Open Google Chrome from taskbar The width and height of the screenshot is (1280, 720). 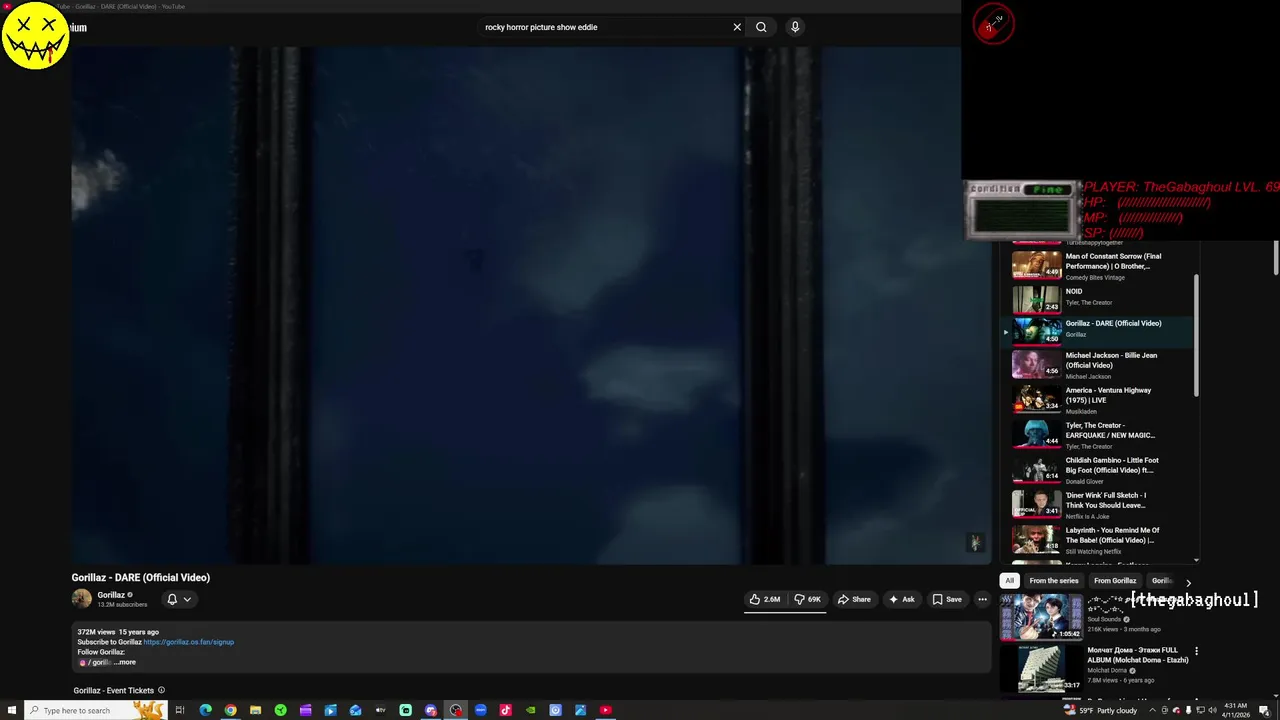click(x=230, y=710)
